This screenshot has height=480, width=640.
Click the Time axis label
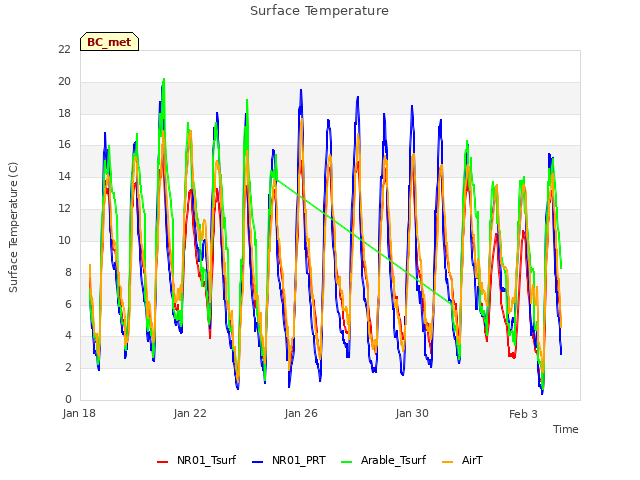click(x=566, y=429)
